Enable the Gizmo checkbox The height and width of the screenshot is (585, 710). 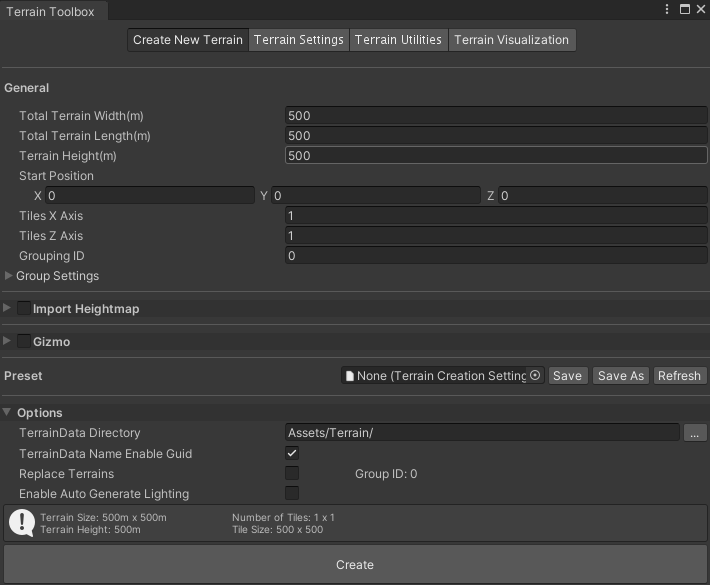pos(24,342)
